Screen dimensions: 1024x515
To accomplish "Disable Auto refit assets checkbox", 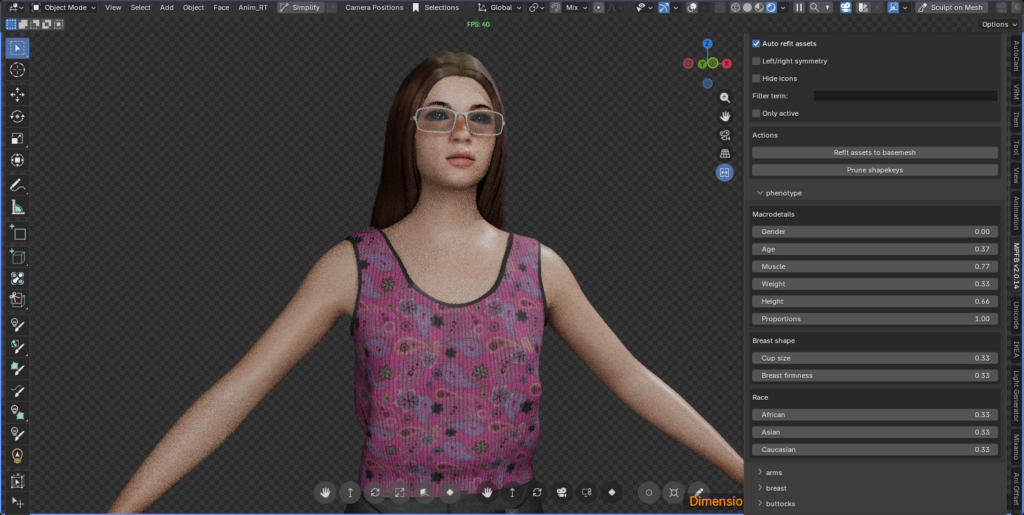I will [756, 44].
